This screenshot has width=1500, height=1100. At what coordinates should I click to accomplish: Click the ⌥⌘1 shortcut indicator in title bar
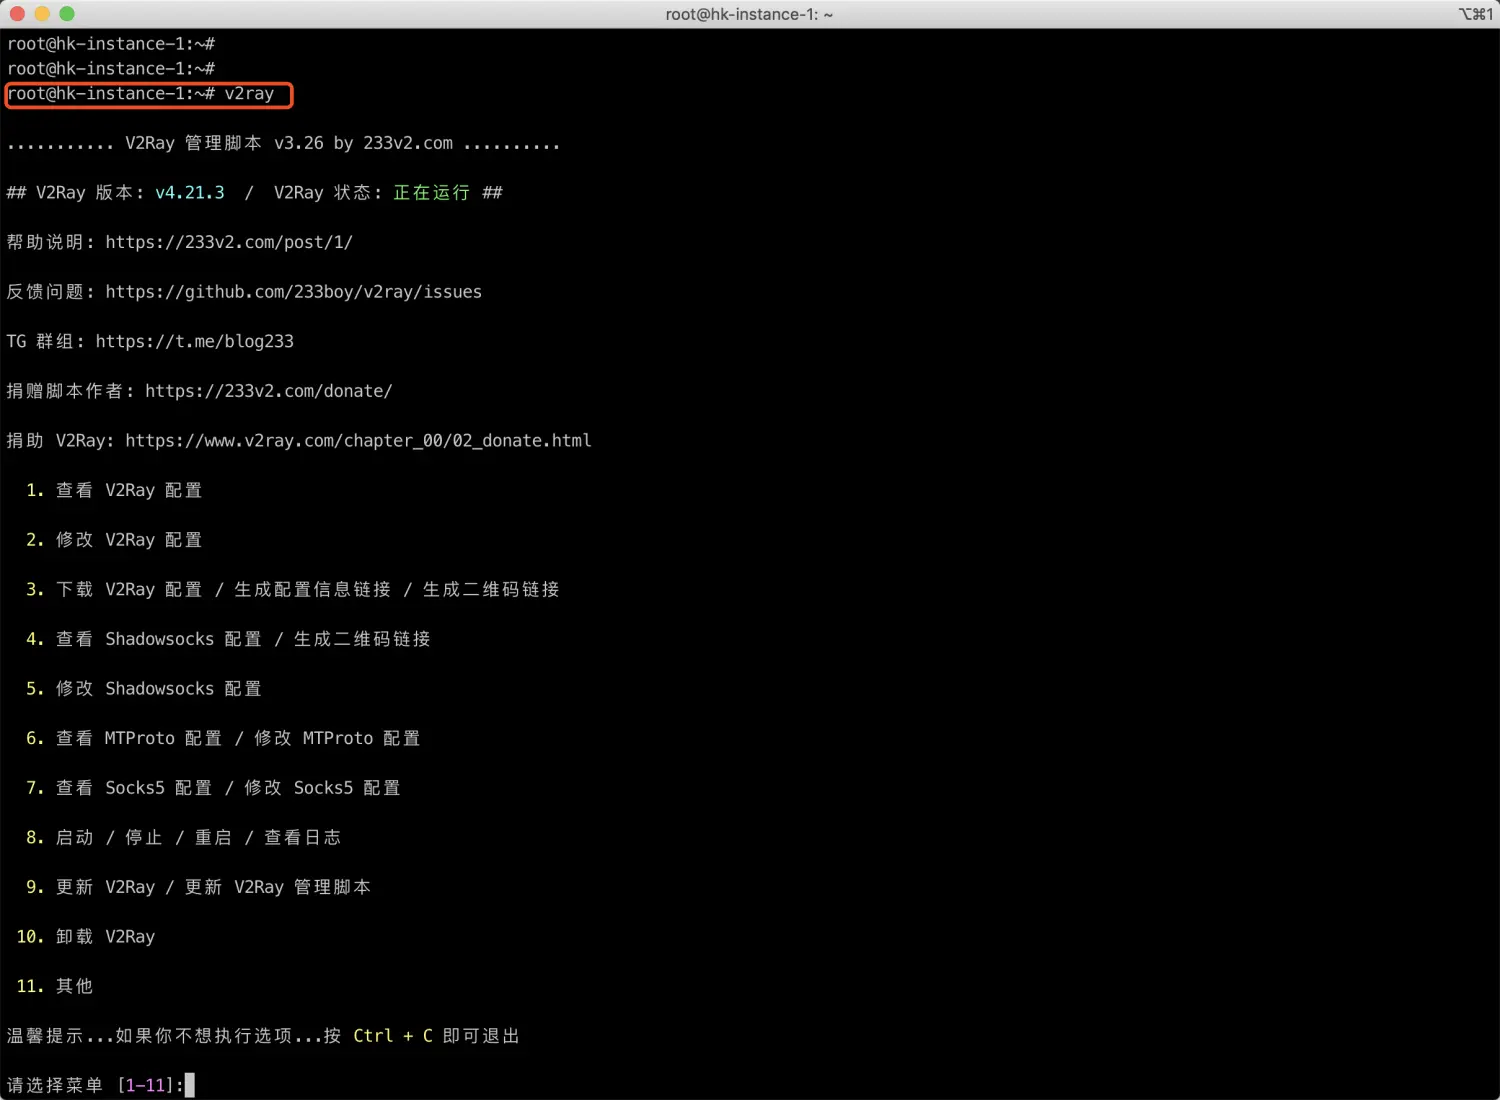point(1476,14)
